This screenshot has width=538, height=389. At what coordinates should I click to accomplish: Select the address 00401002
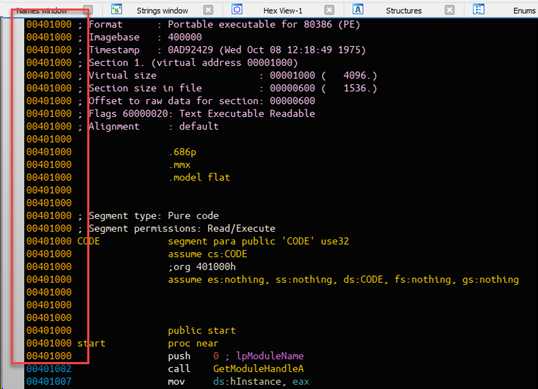pyautogui.click(x=49, y=368)
